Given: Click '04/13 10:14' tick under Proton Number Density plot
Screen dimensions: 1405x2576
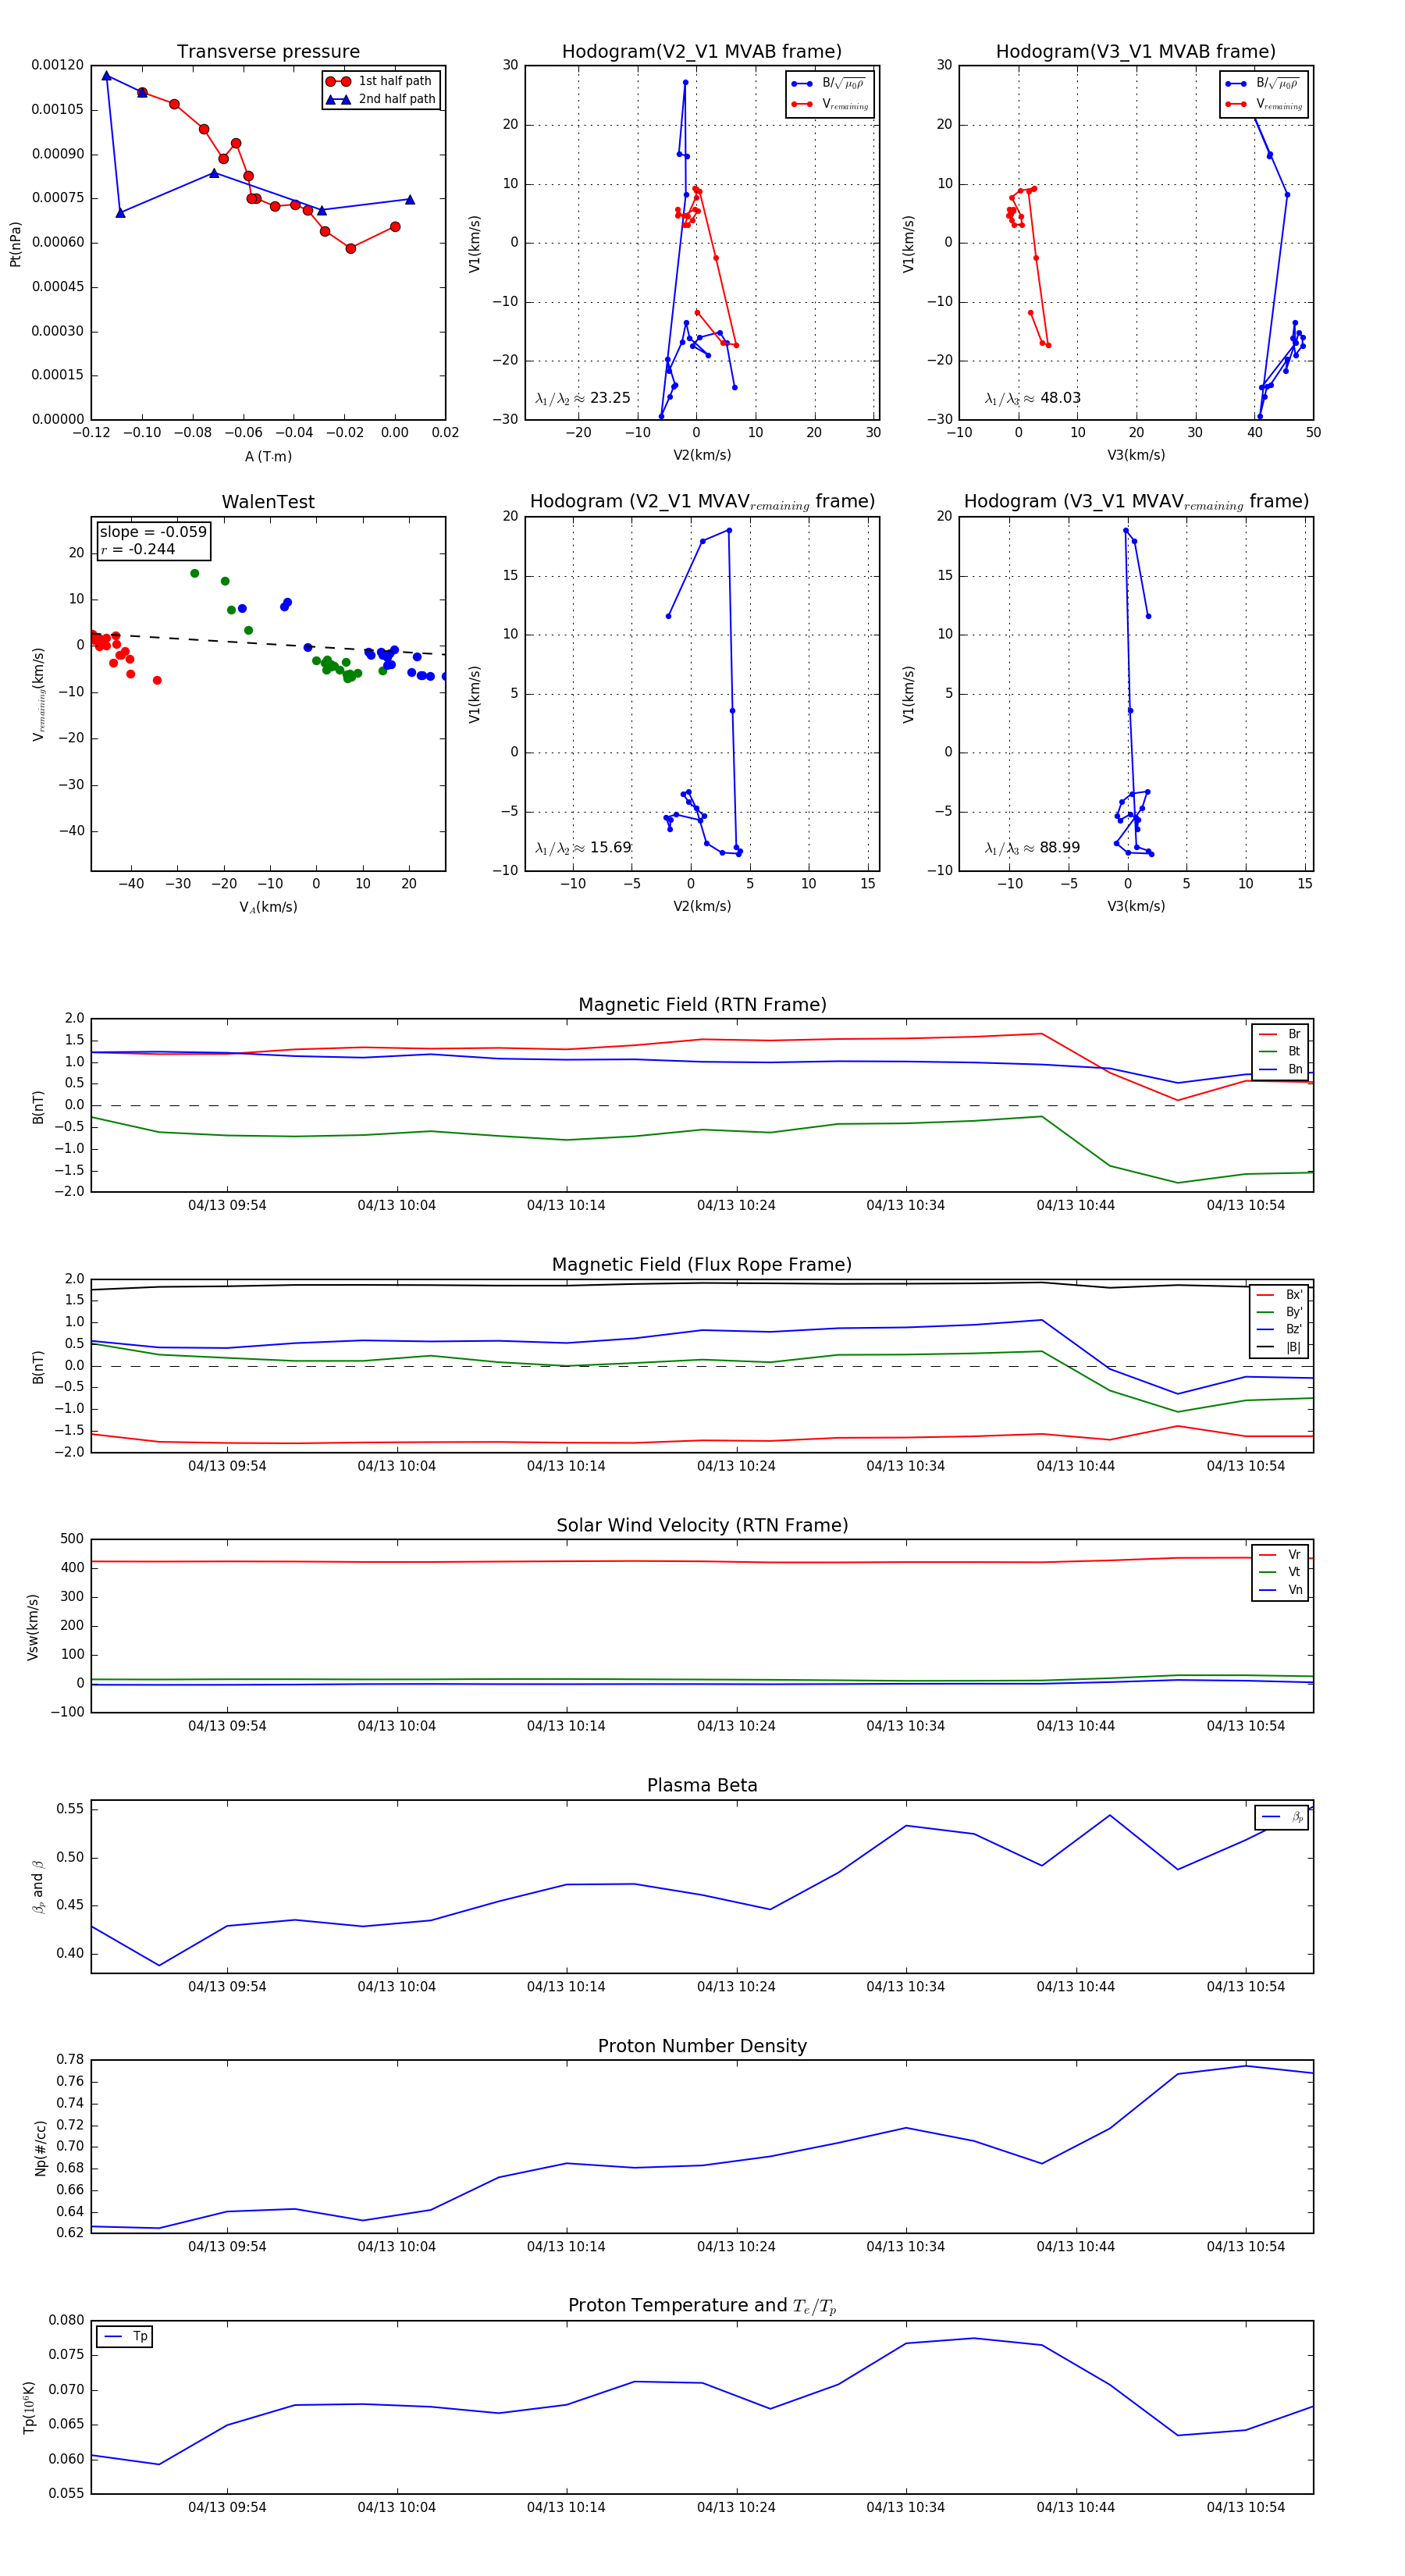Looking at the screenshot, I should (x=566, y=2247).
